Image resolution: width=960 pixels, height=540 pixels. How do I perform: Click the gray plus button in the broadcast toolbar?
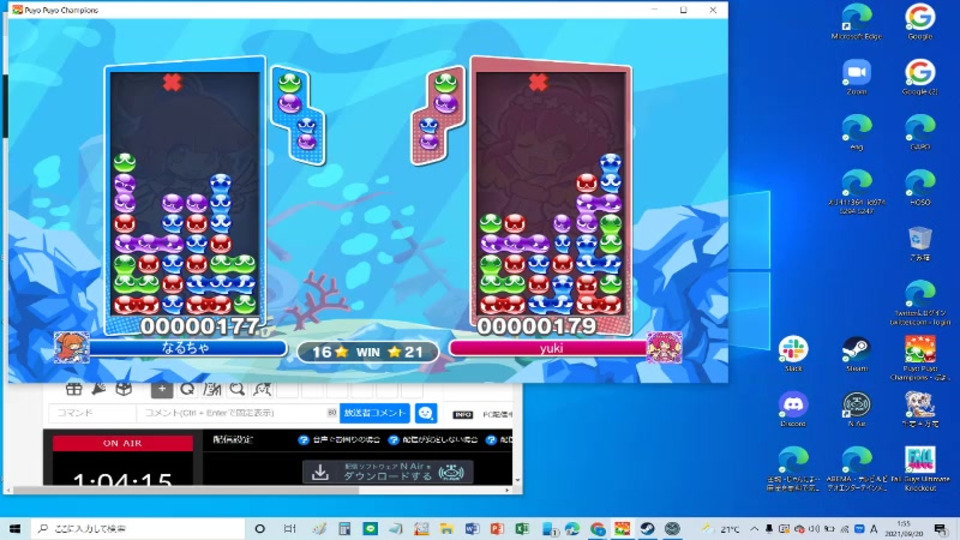162,389
